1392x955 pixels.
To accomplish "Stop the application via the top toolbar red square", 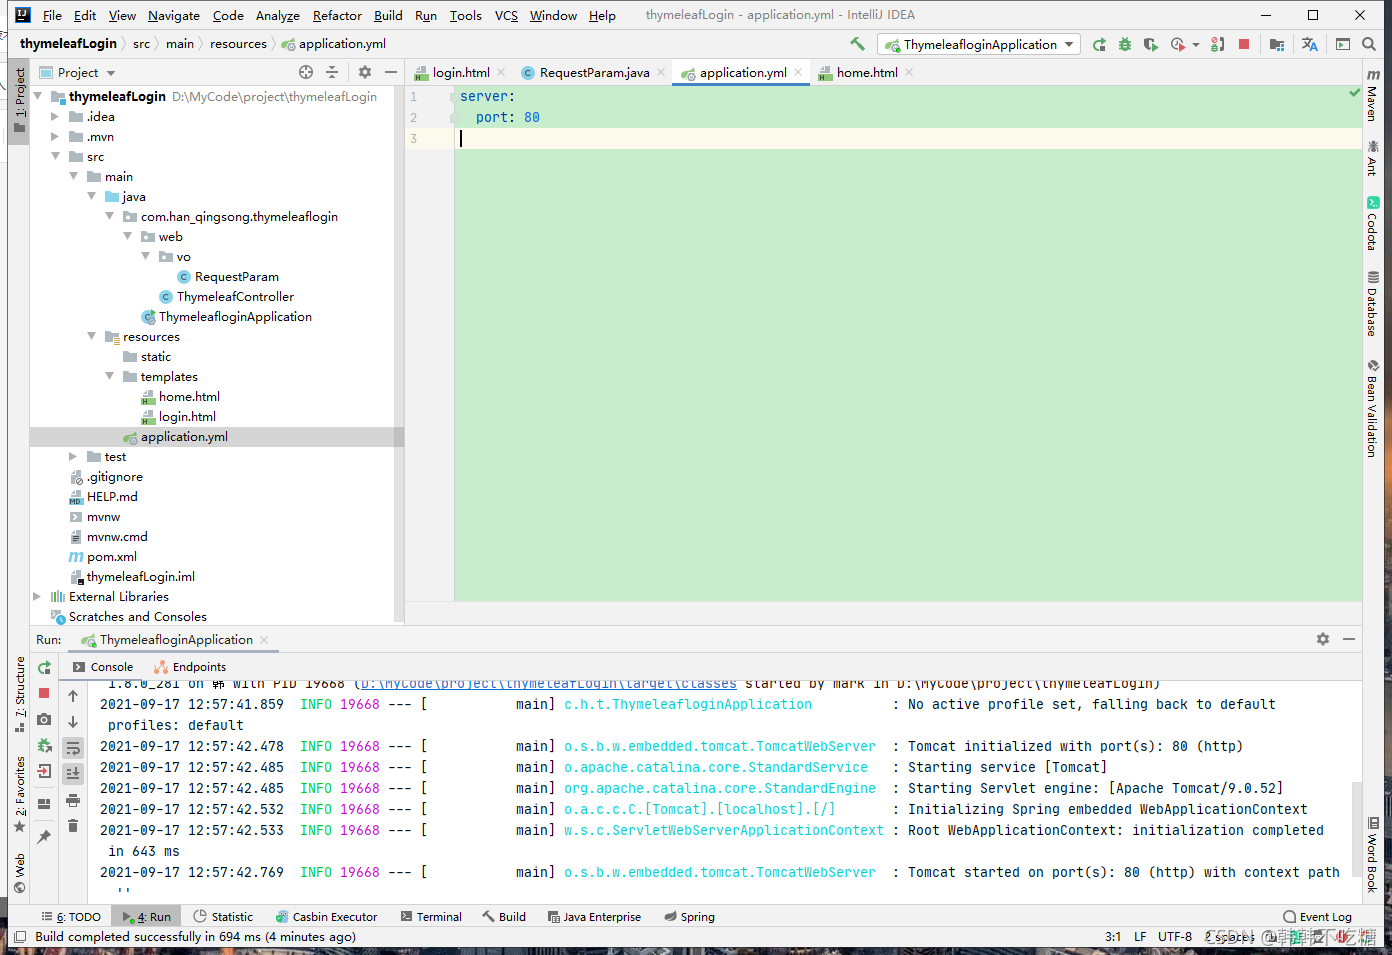I will tap(1244, 44).
